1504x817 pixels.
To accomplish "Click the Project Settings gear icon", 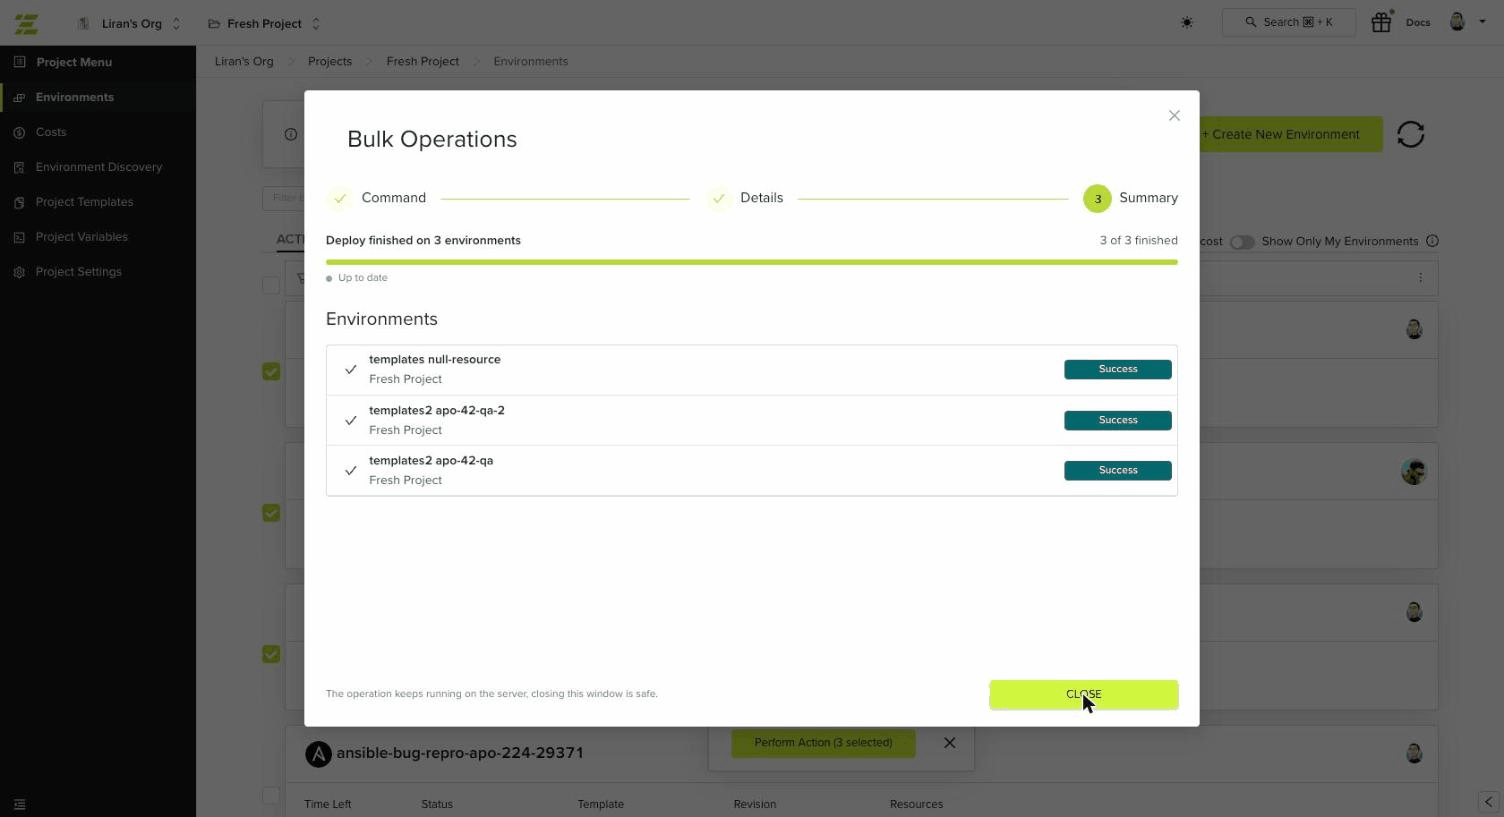I will point(19,272).
